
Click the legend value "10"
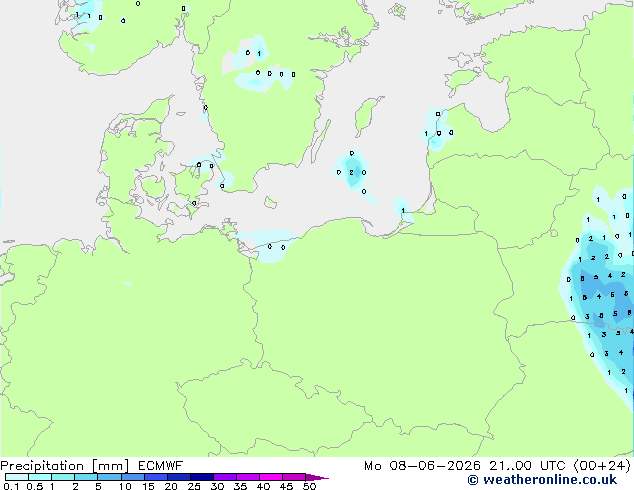pos(125,486)
